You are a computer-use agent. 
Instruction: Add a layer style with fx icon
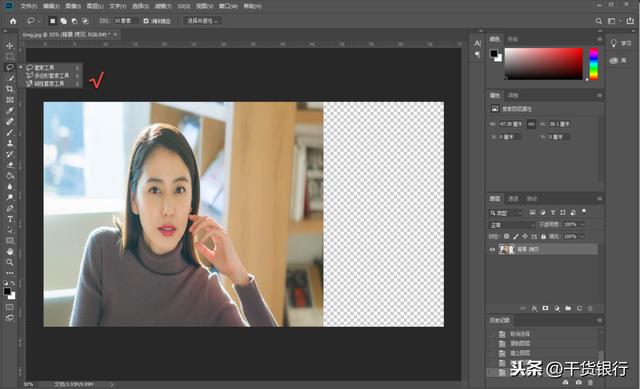(x=534, y=308)
